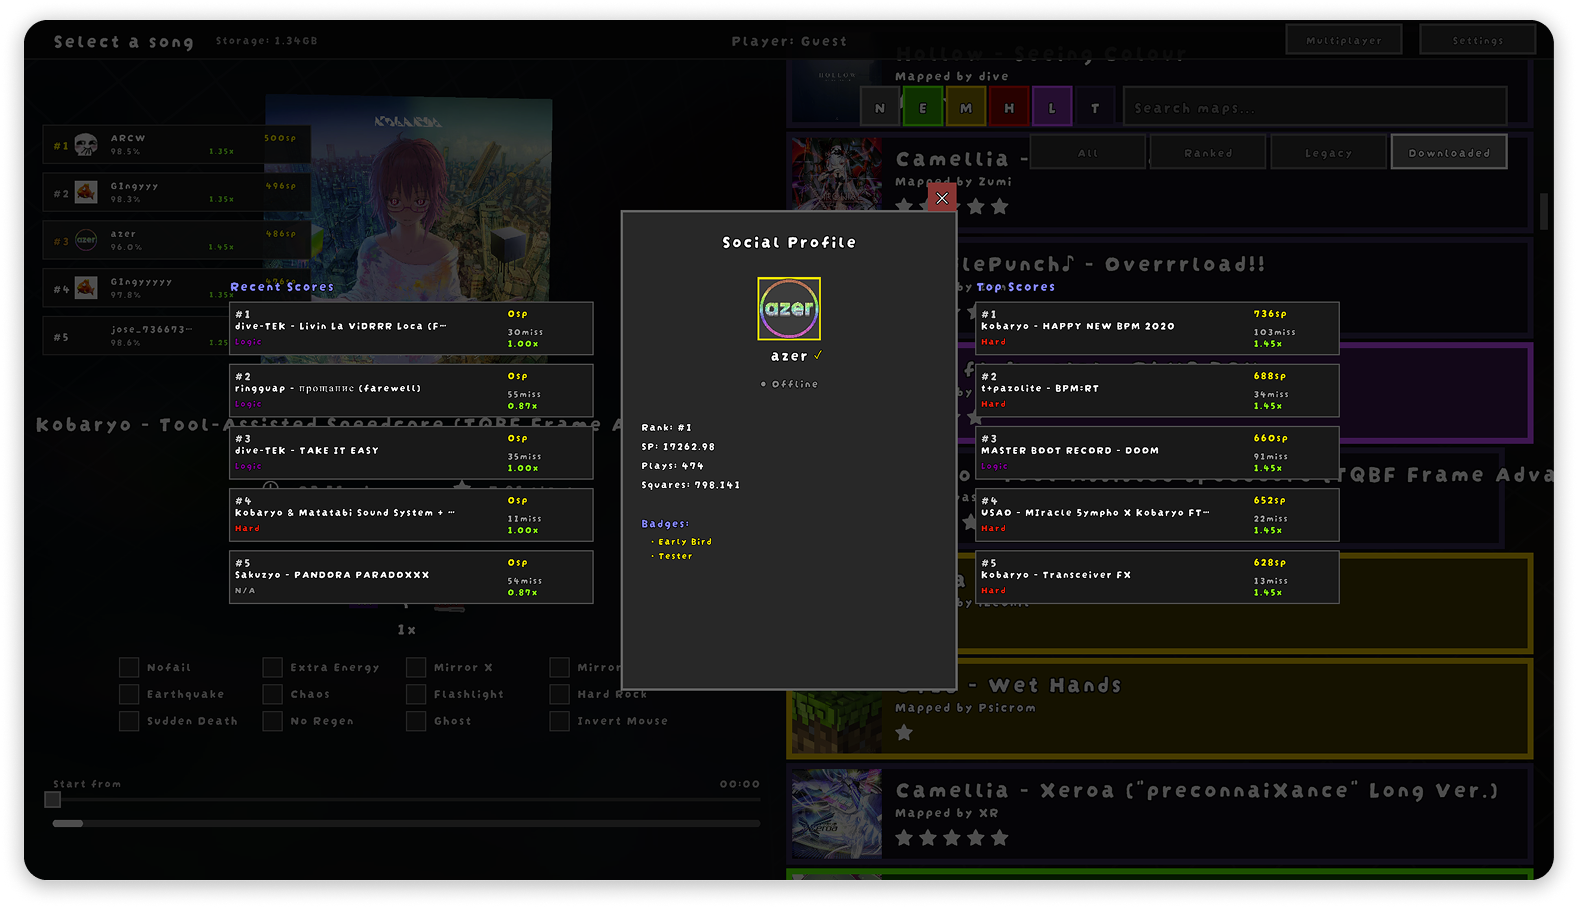Open top score MASTER BOOT RECORD - DOOM

pos(1157,453)
